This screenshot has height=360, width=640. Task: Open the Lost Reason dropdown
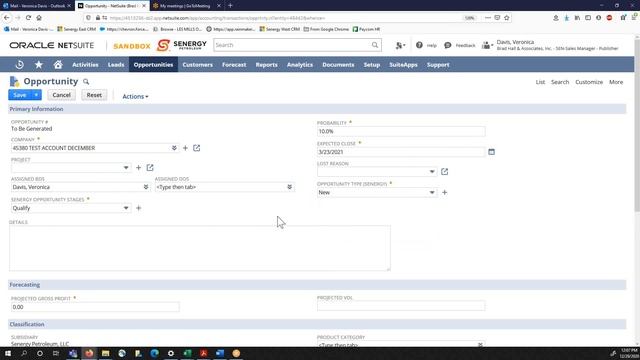[x=432, y=171]
